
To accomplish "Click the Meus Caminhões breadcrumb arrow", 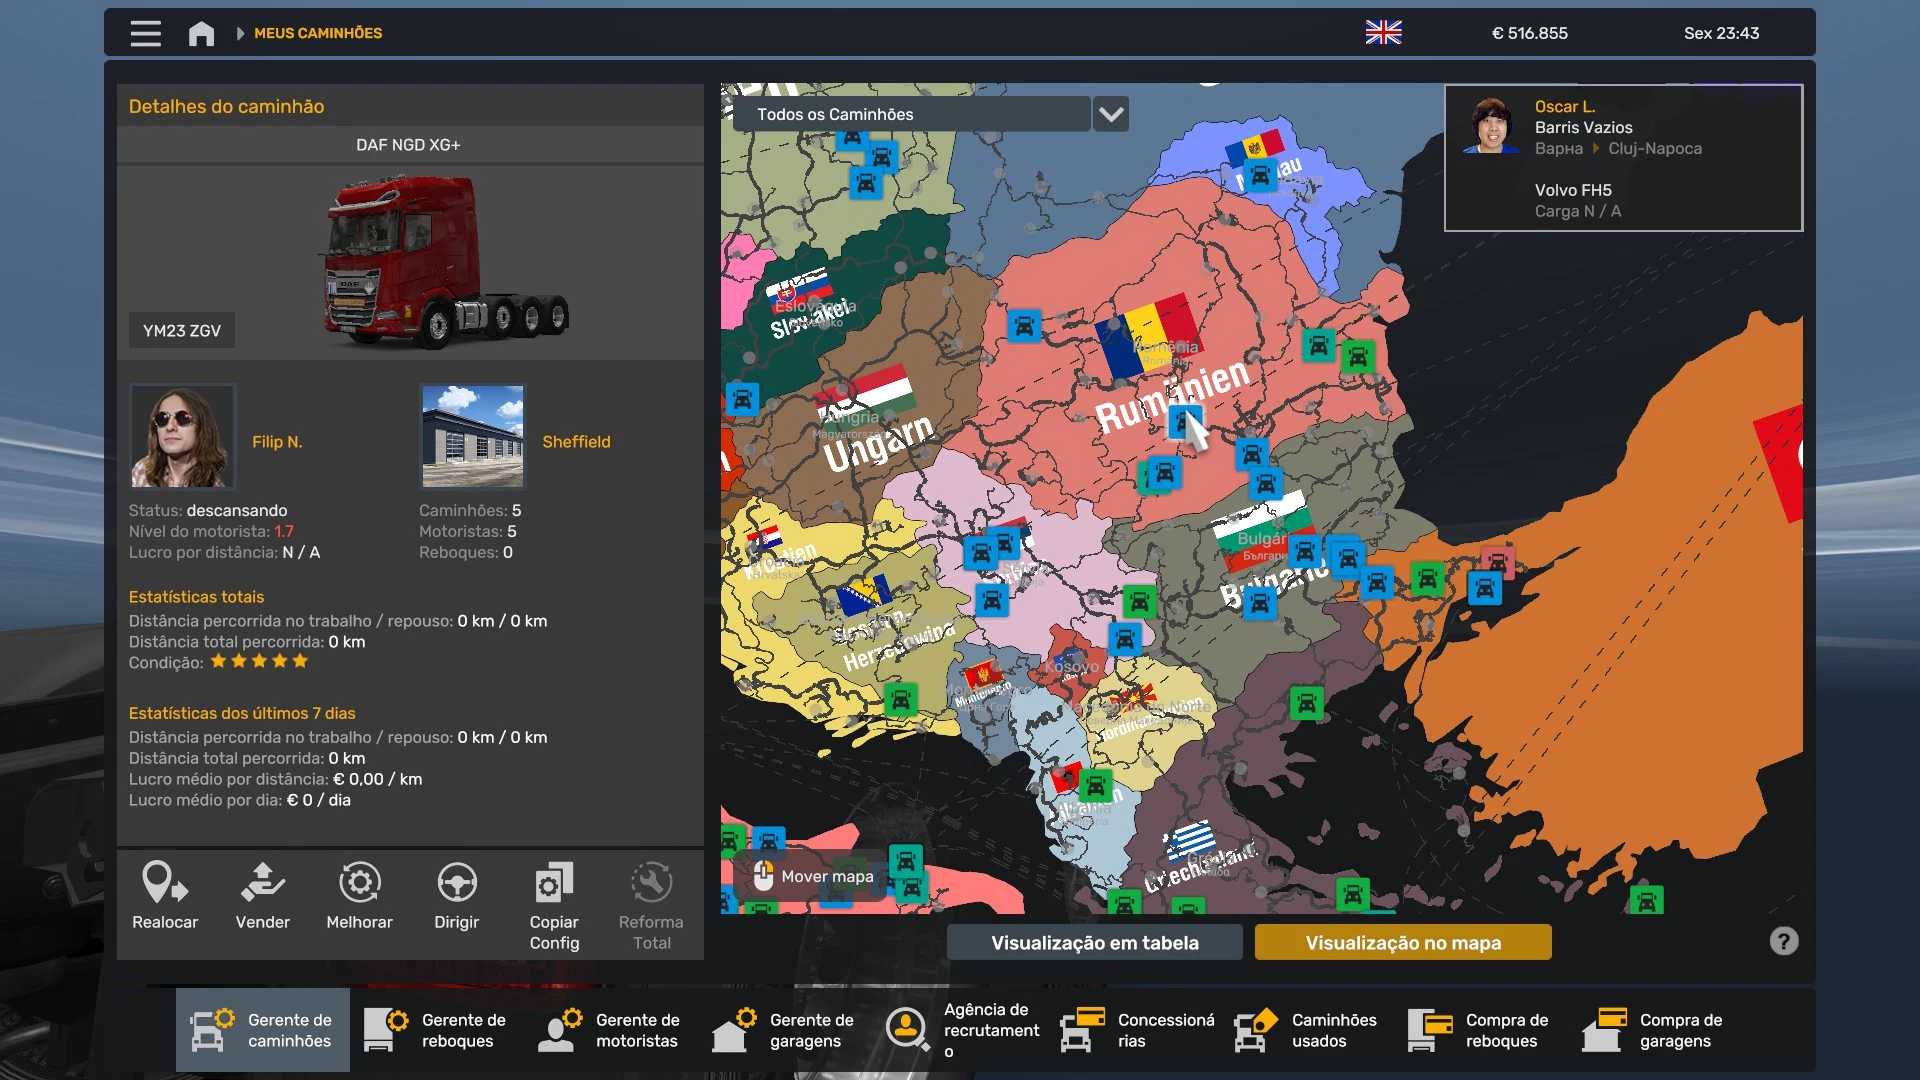I will [240, 33].
